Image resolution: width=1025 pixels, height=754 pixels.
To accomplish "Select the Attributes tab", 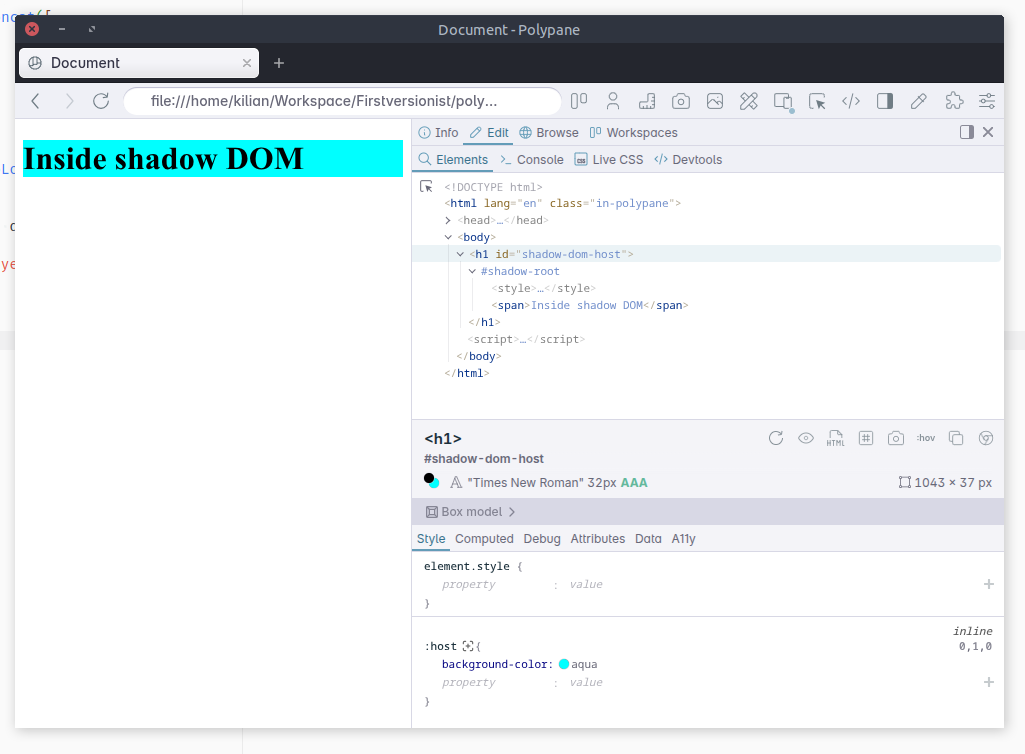I will coord(597,539).
